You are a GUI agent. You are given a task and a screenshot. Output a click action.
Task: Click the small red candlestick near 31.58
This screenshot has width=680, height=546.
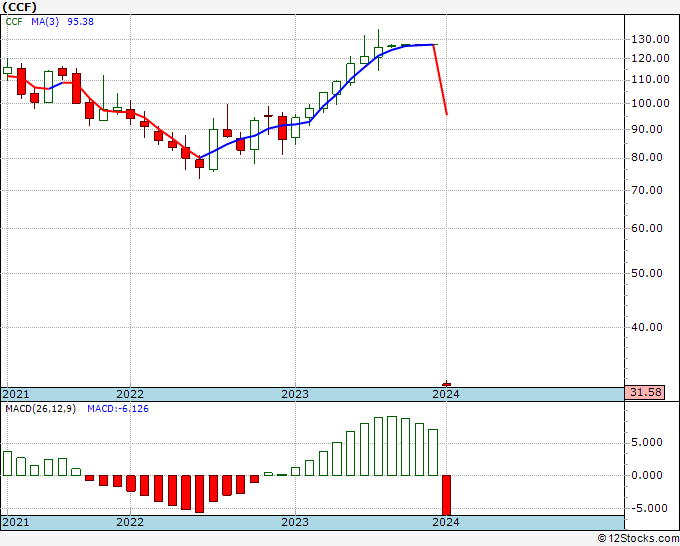(447, 384)
